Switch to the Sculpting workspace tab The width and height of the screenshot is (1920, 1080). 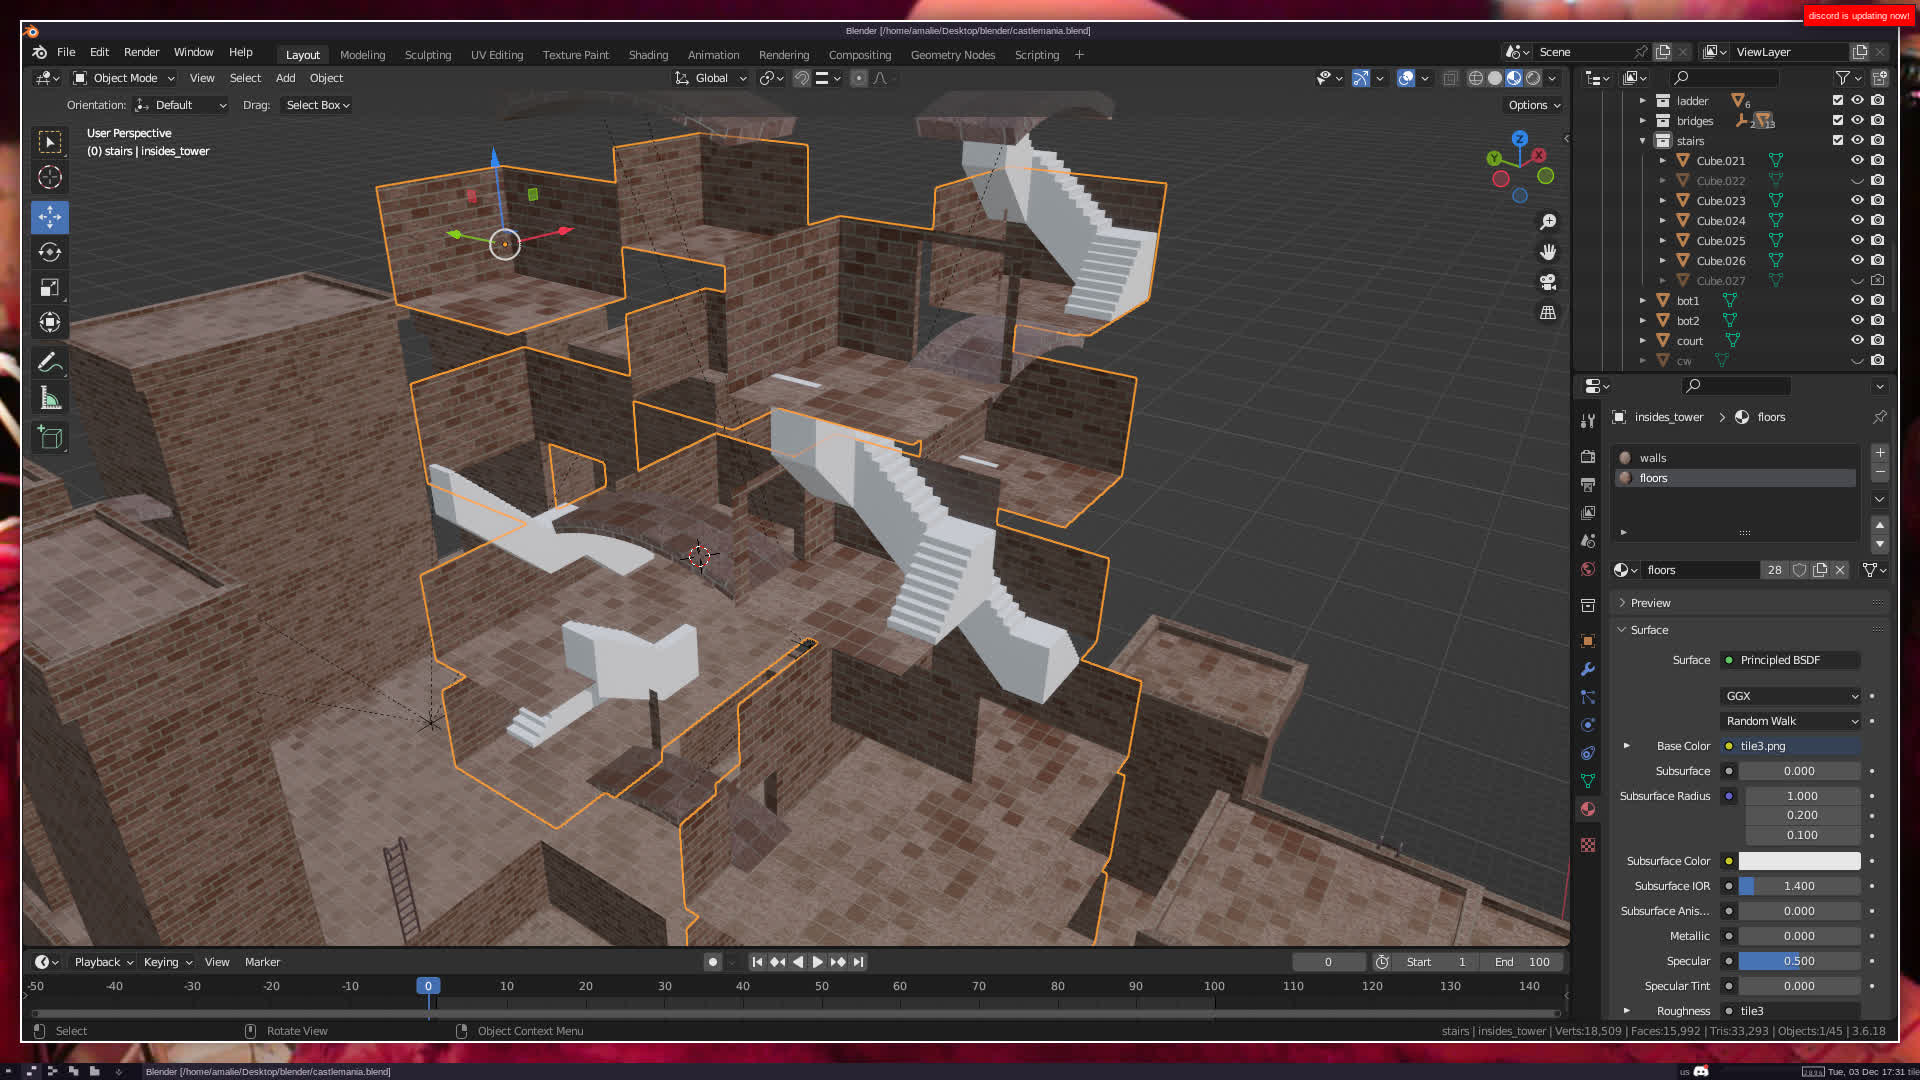(x=427, y=55)
